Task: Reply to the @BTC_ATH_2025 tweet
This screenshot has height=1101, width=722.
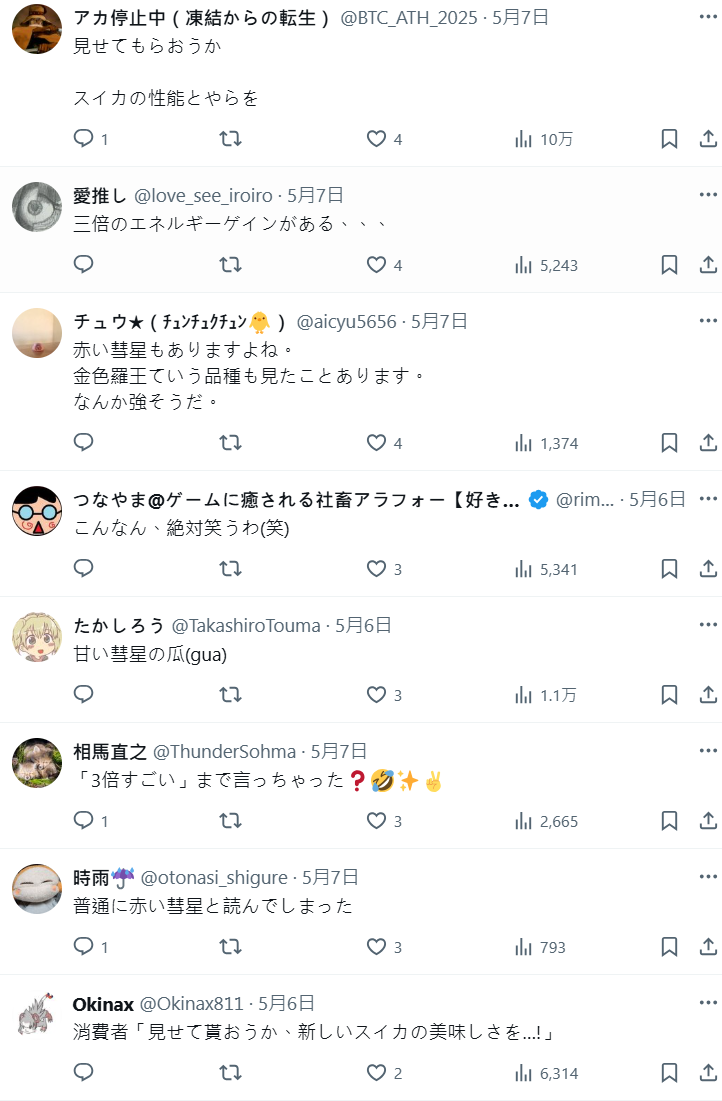Action: 91,138
